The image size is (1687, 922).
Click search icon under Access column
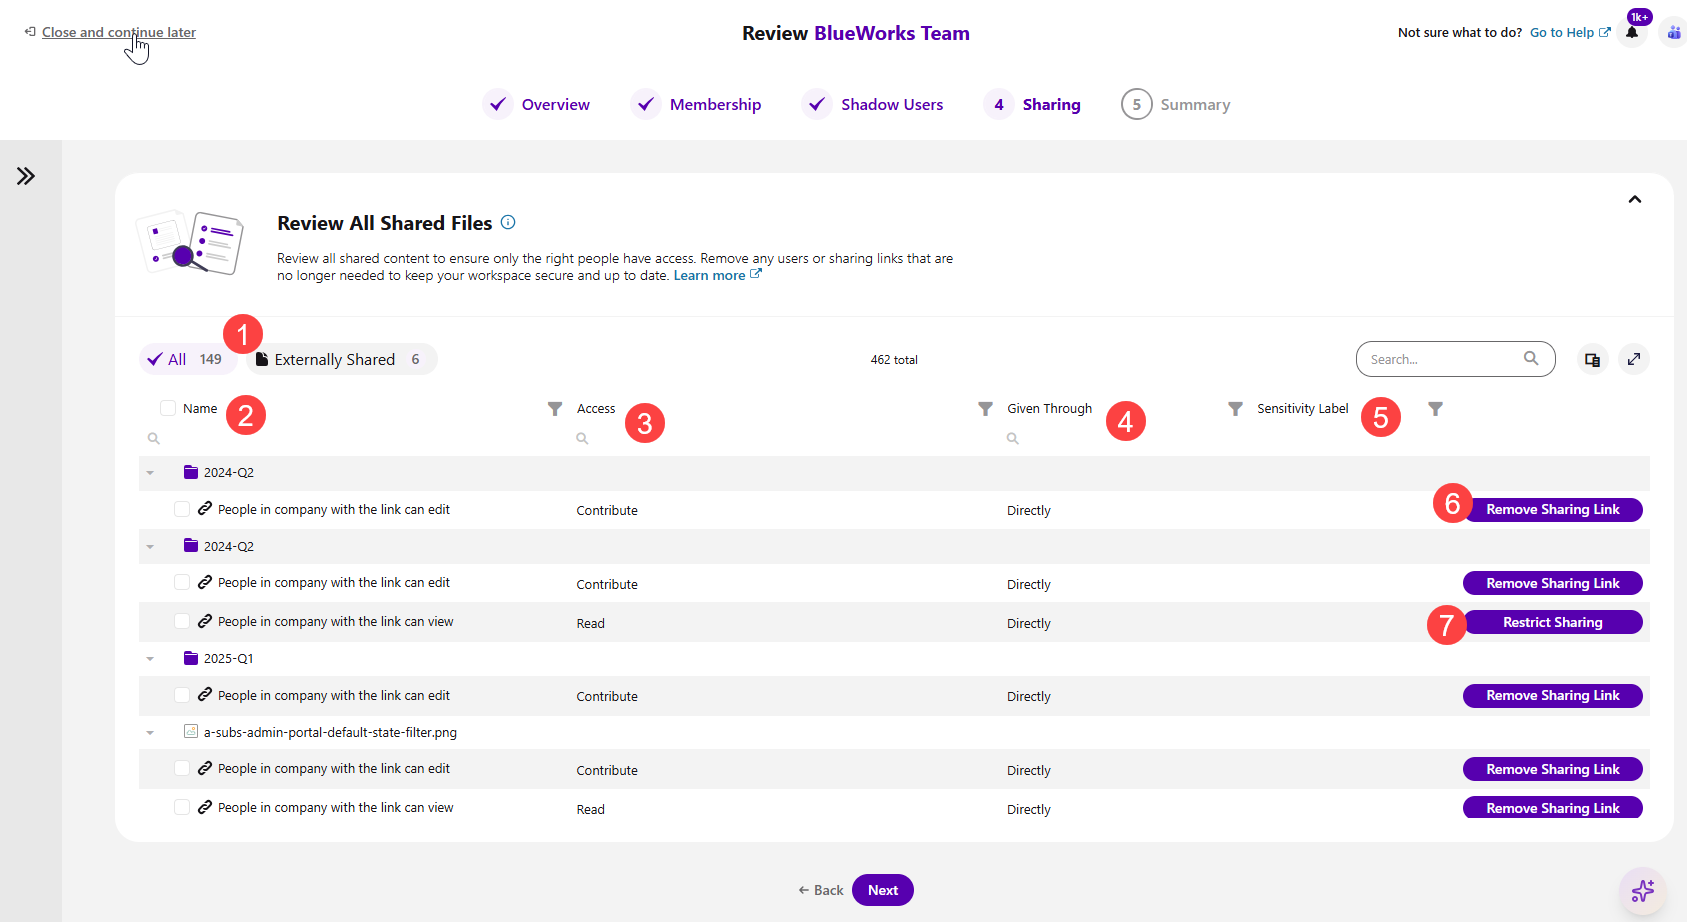[x=582, y=438]
